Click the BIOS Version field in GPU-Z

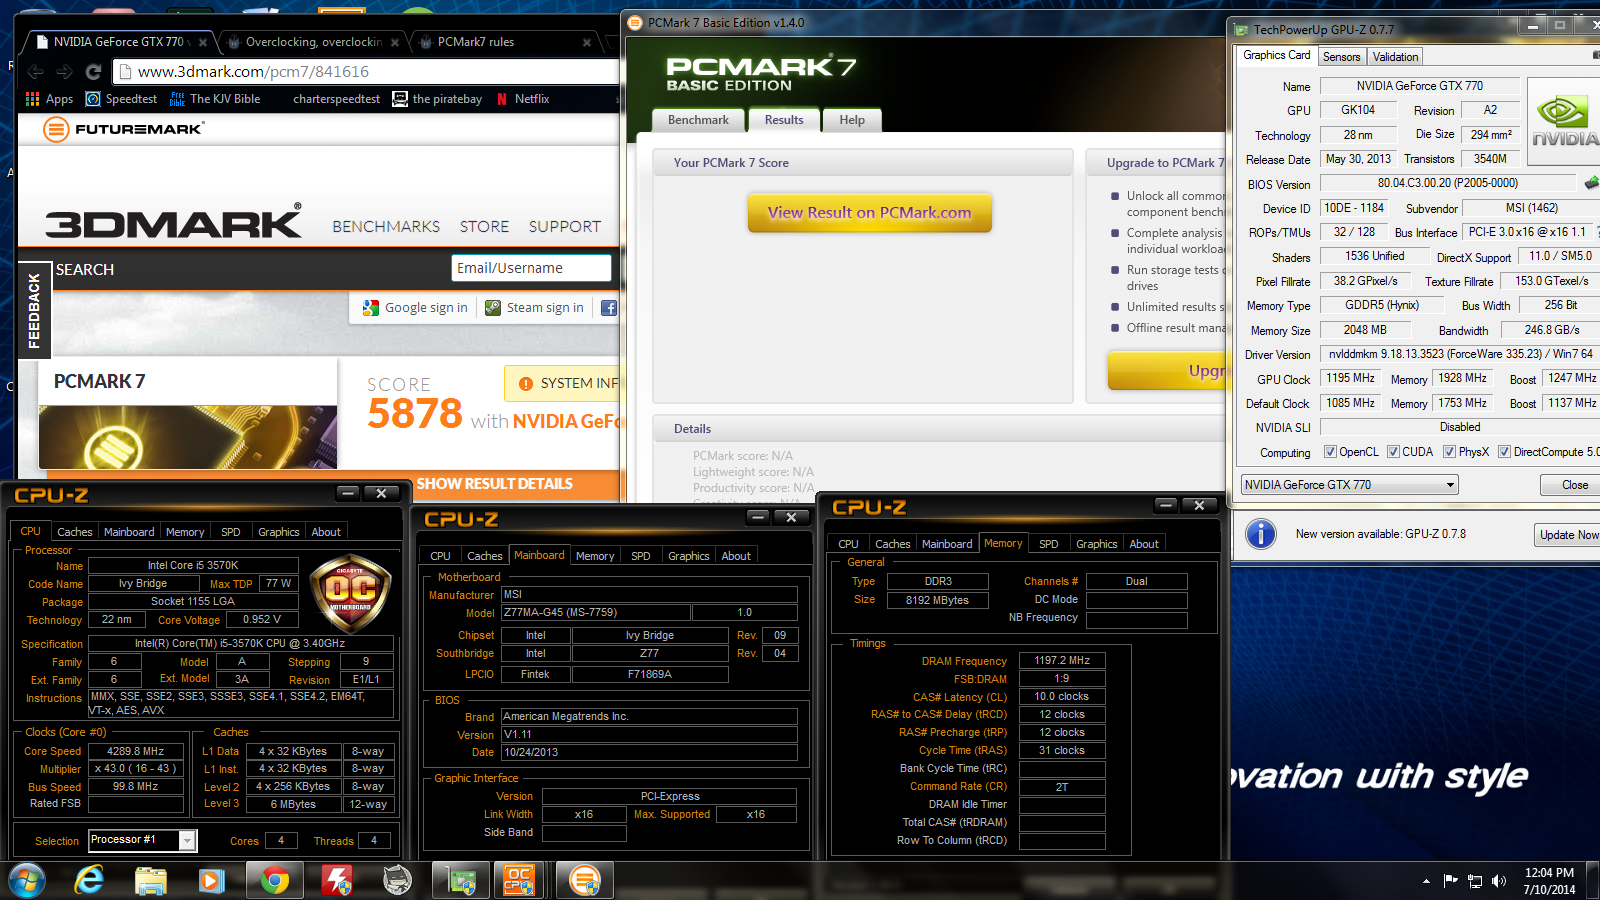click(x=1448, y=183)
